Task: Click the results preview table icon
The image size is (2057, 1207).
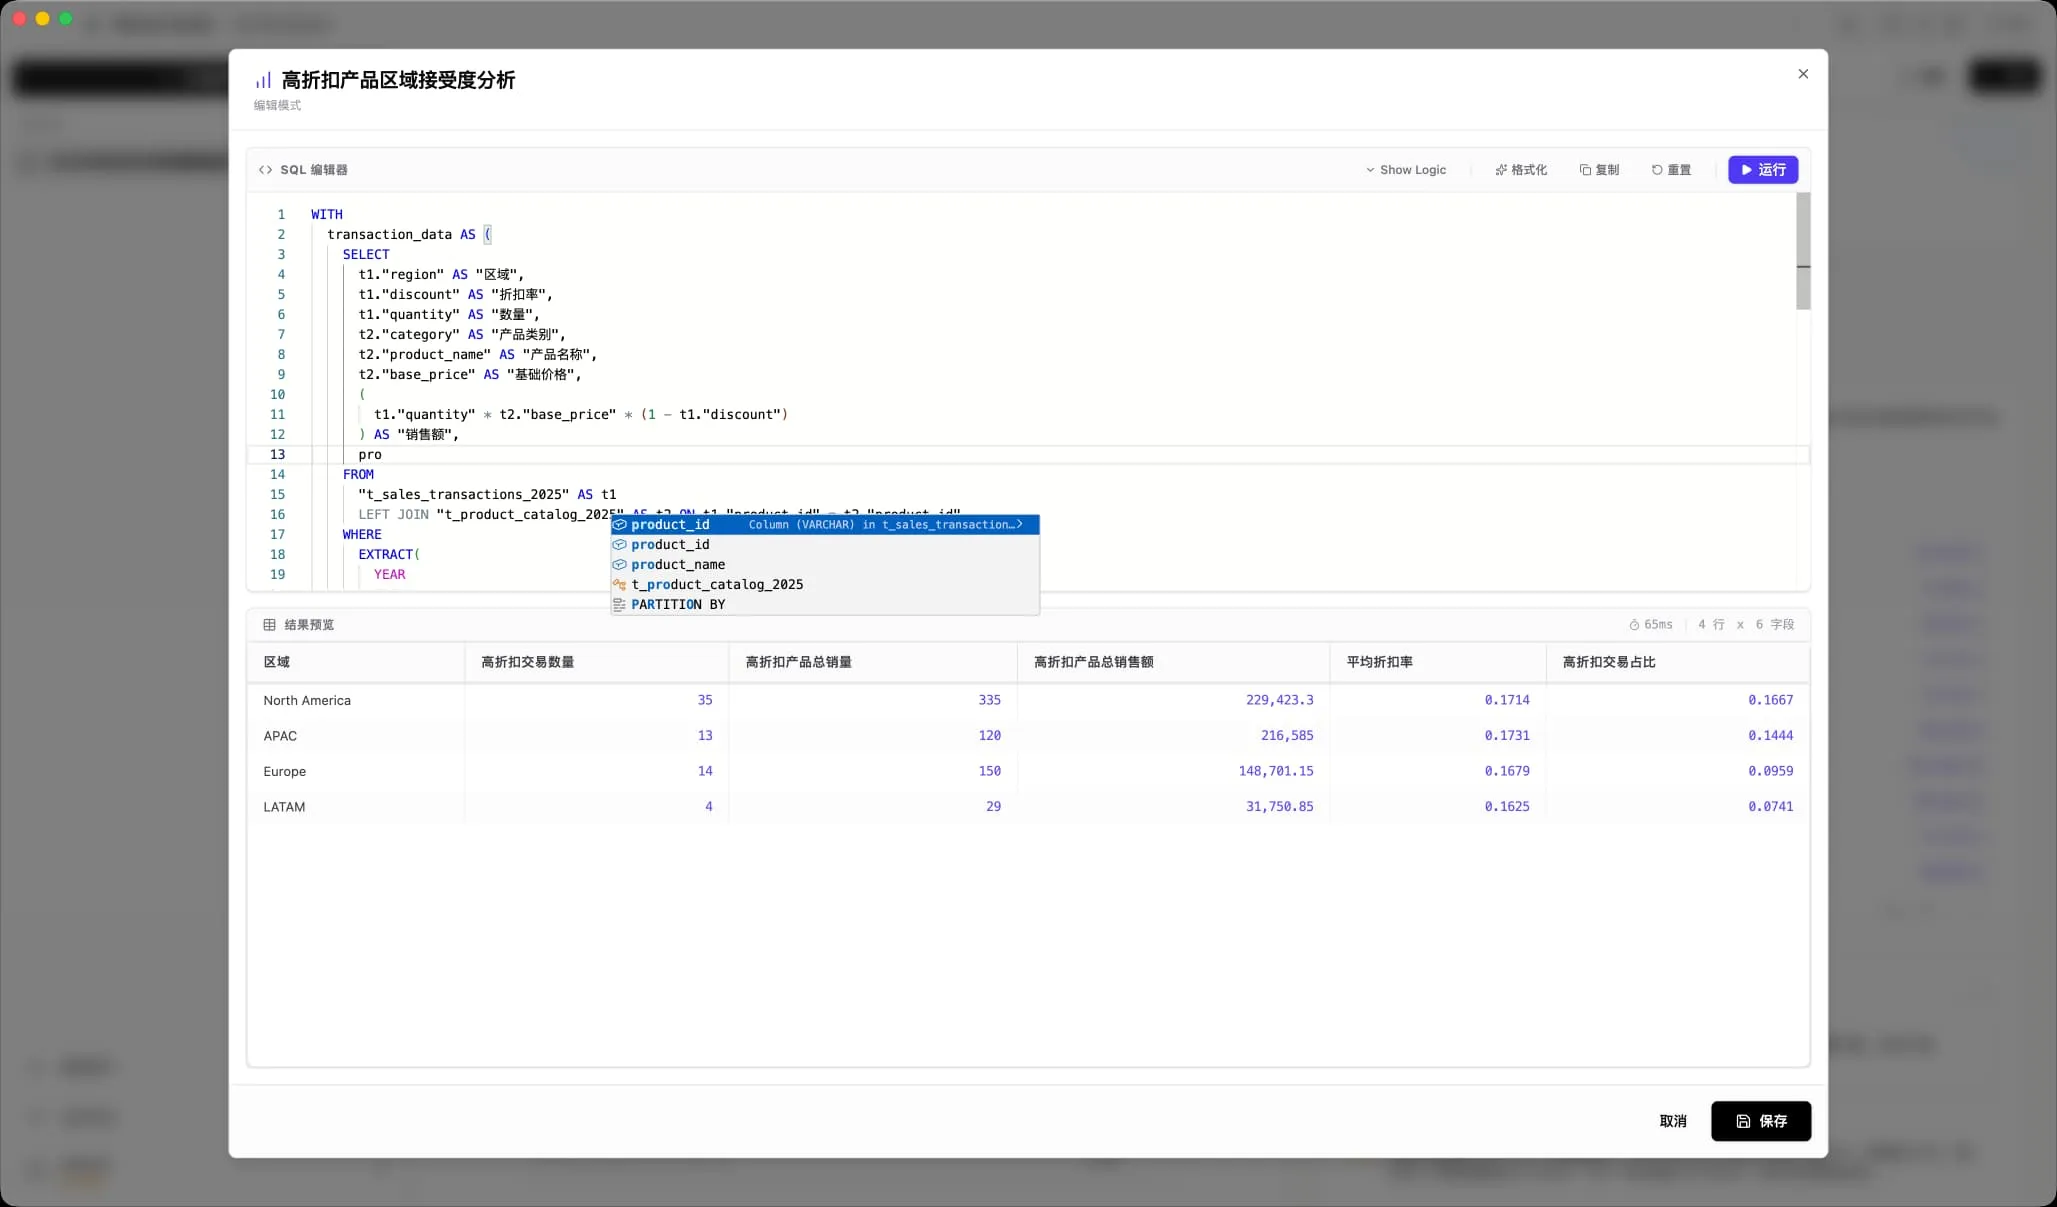Action: (269, 625)
